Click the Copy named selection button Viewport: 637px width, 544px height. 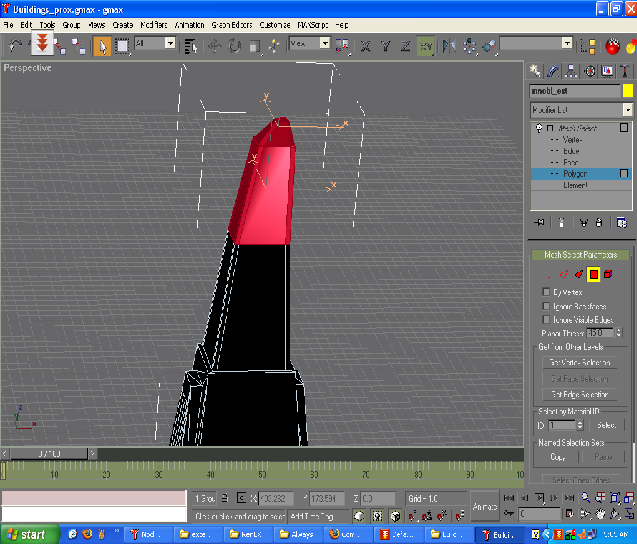[557, 457]
